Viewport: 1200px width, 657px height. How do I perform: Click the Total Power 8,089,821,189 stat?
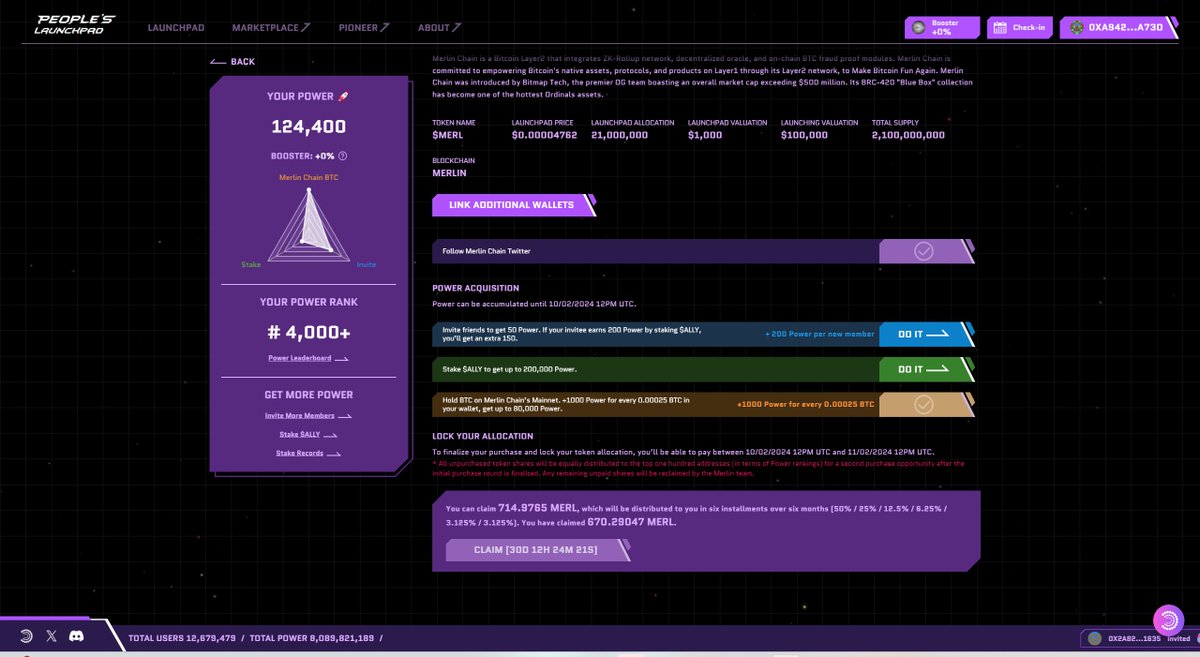click(x=312, y=637)
